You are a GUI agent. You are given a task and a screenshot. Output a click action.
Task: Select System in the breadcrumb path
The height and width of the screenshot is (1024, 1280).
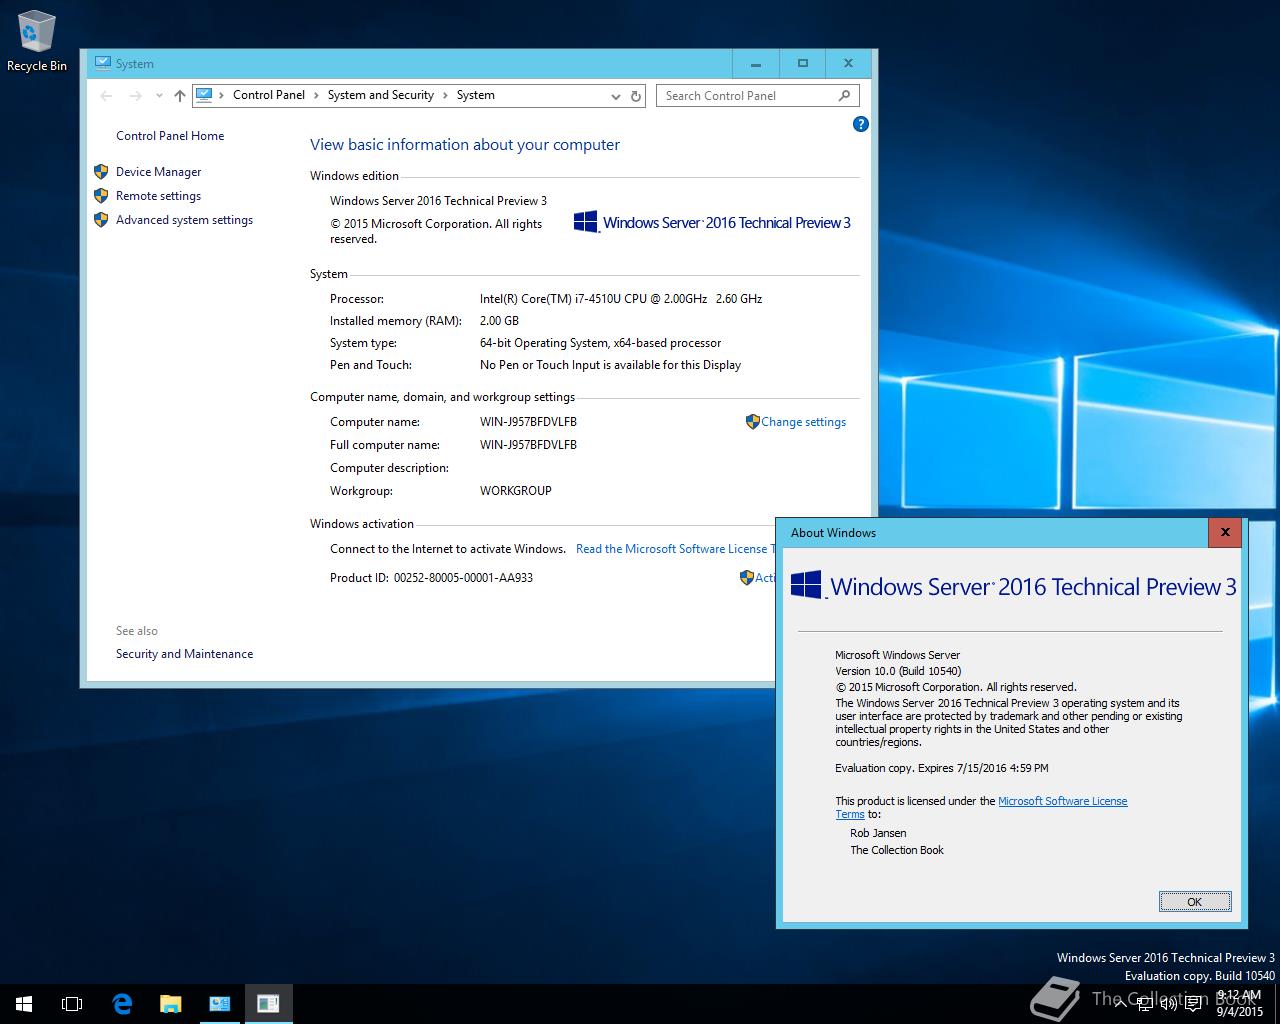[x=476, y=95]
